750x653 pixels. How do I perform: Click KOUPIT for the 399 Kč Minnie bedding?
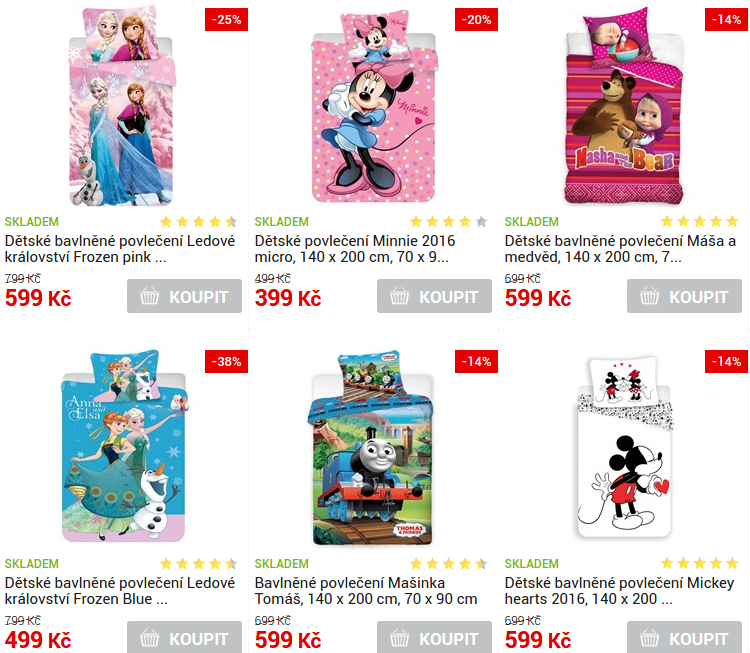(x=434, y=296)
